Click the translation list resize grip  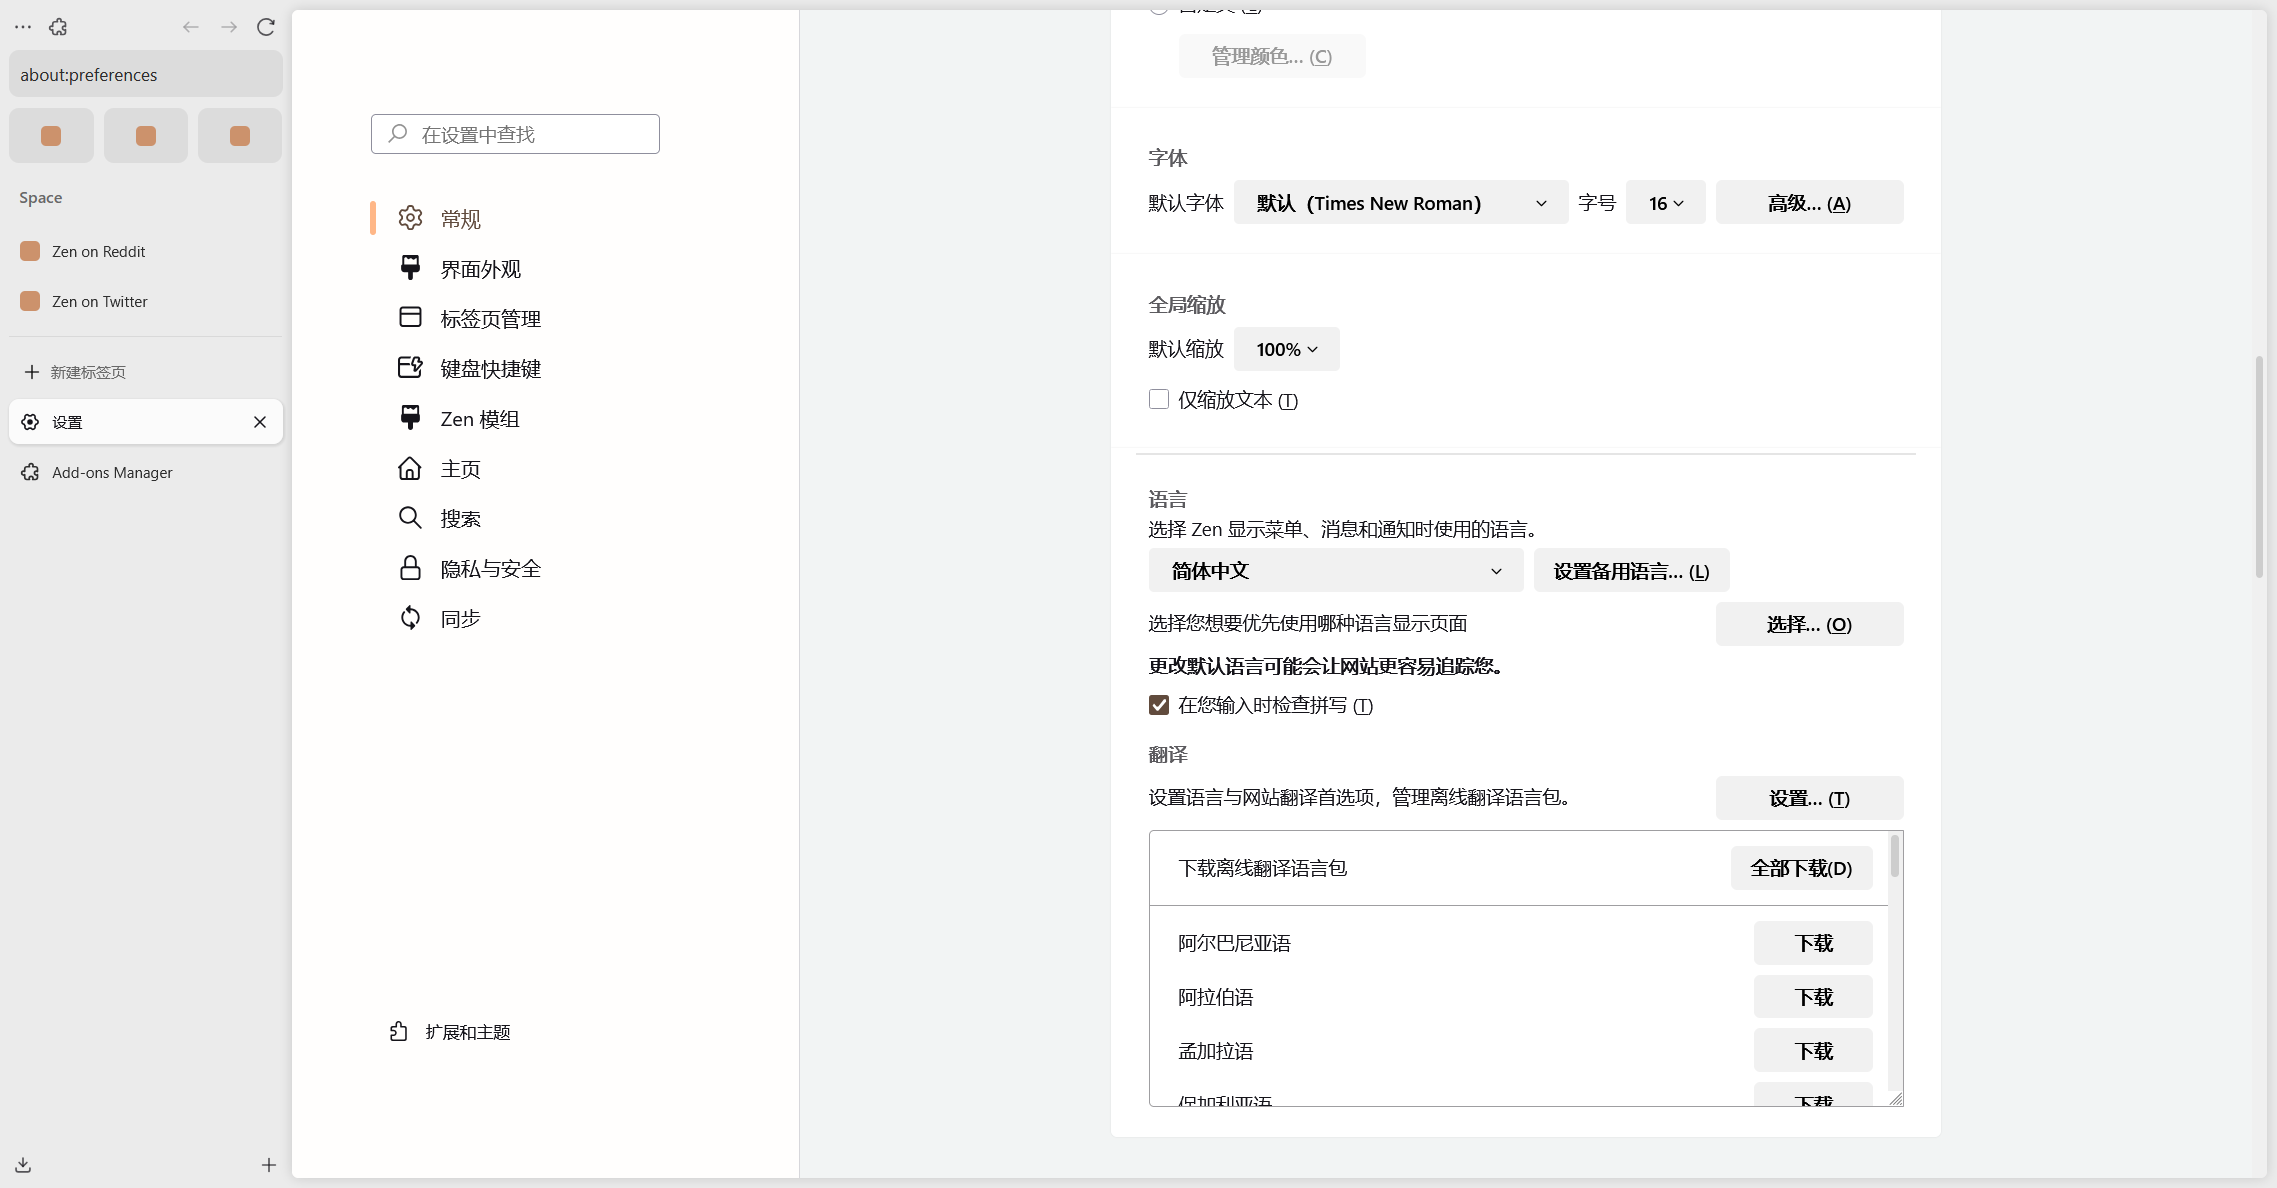click(1896, 1099)
